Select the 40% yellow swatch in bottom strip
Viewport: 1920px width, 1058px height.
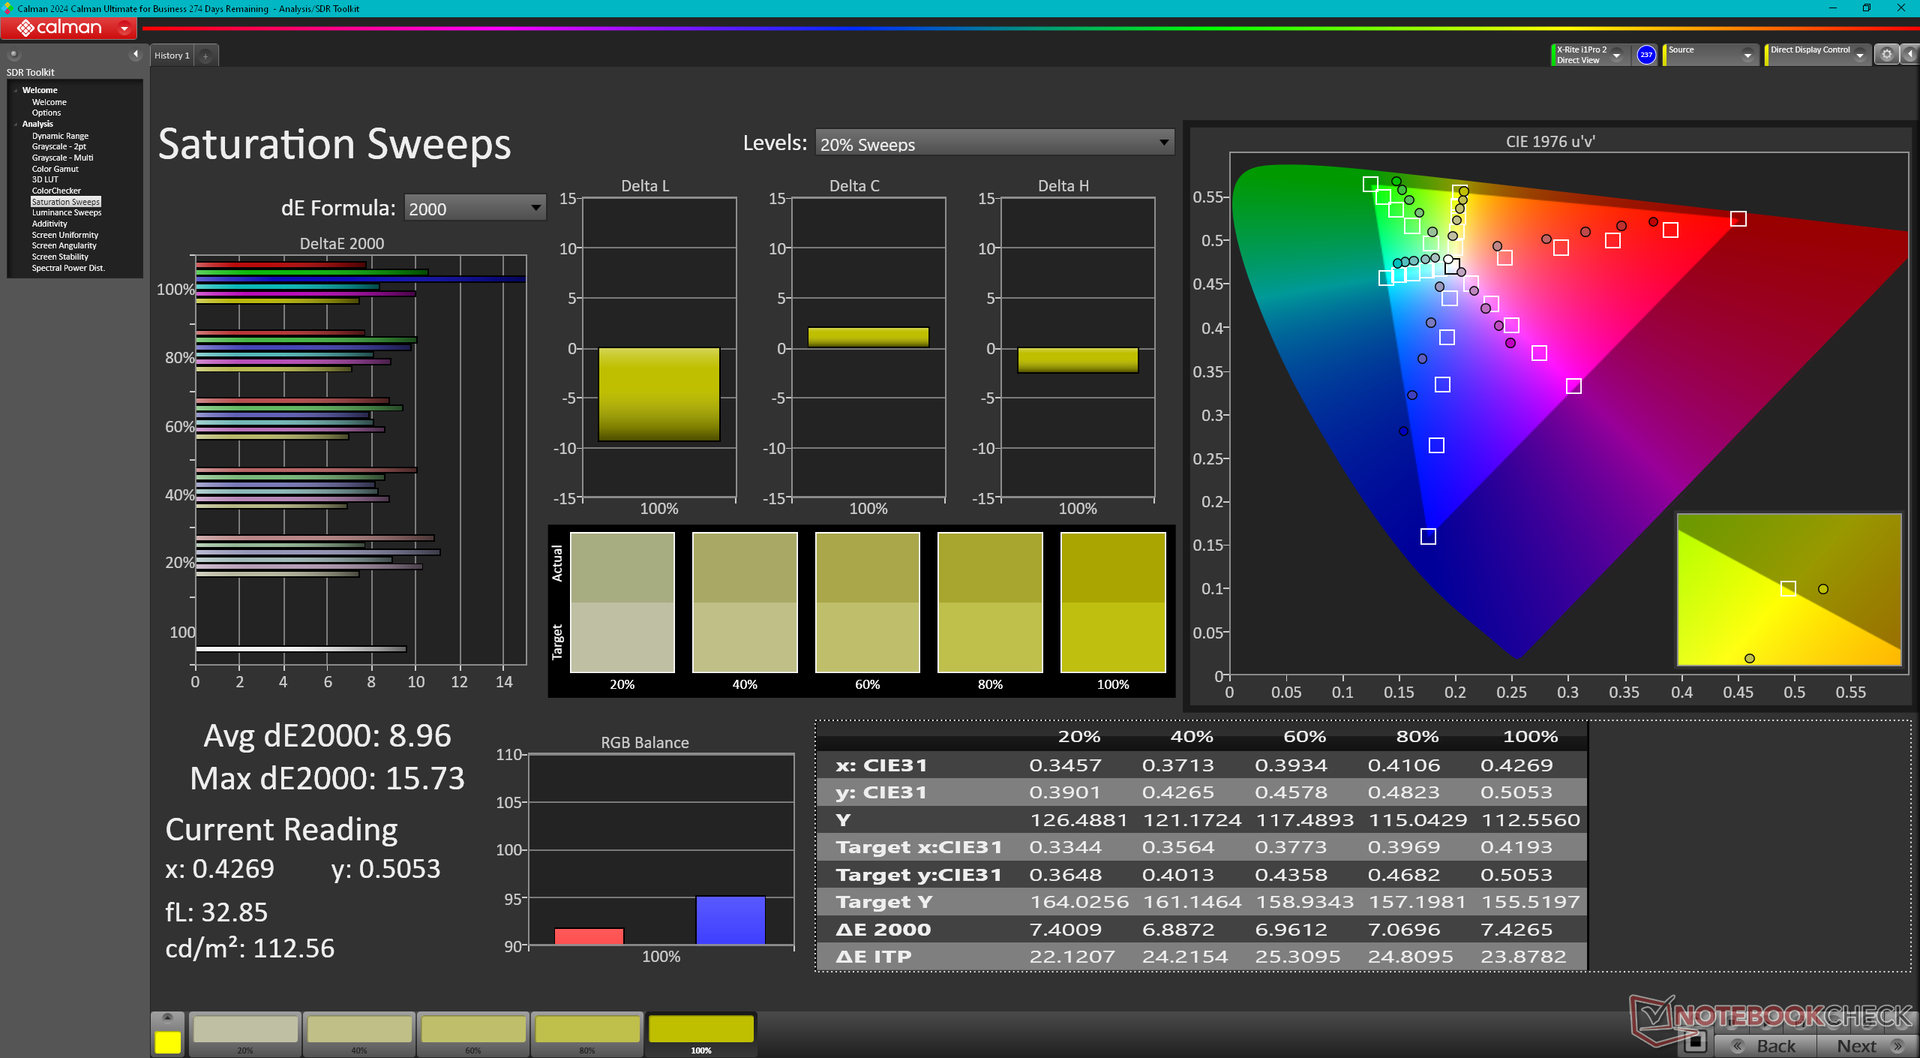360,1033
